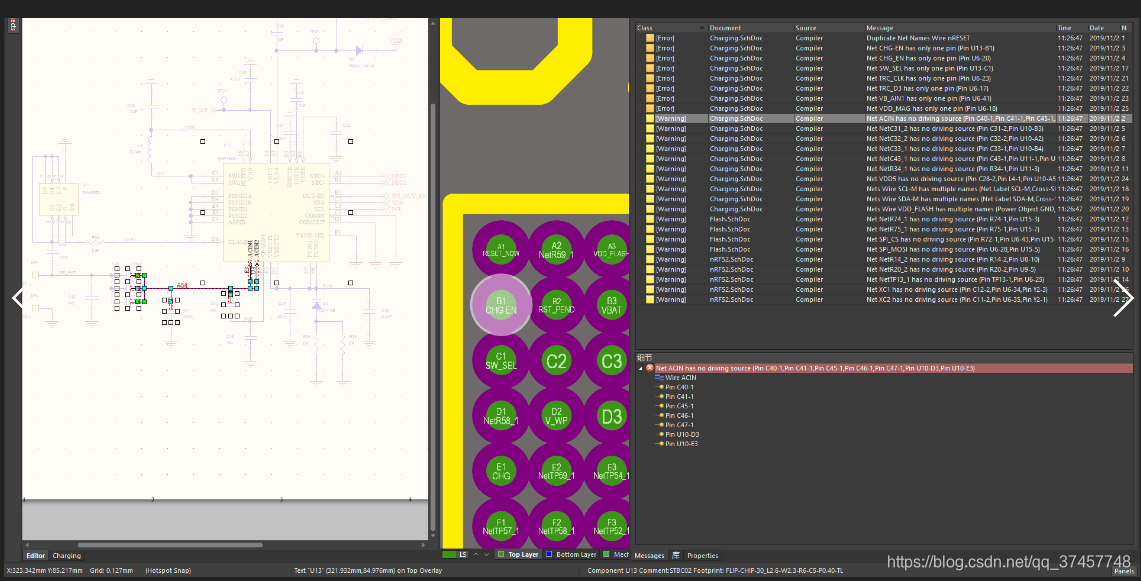Toggle the Mech layer green color box
The image size is (1141, 581).
(606, 555)
